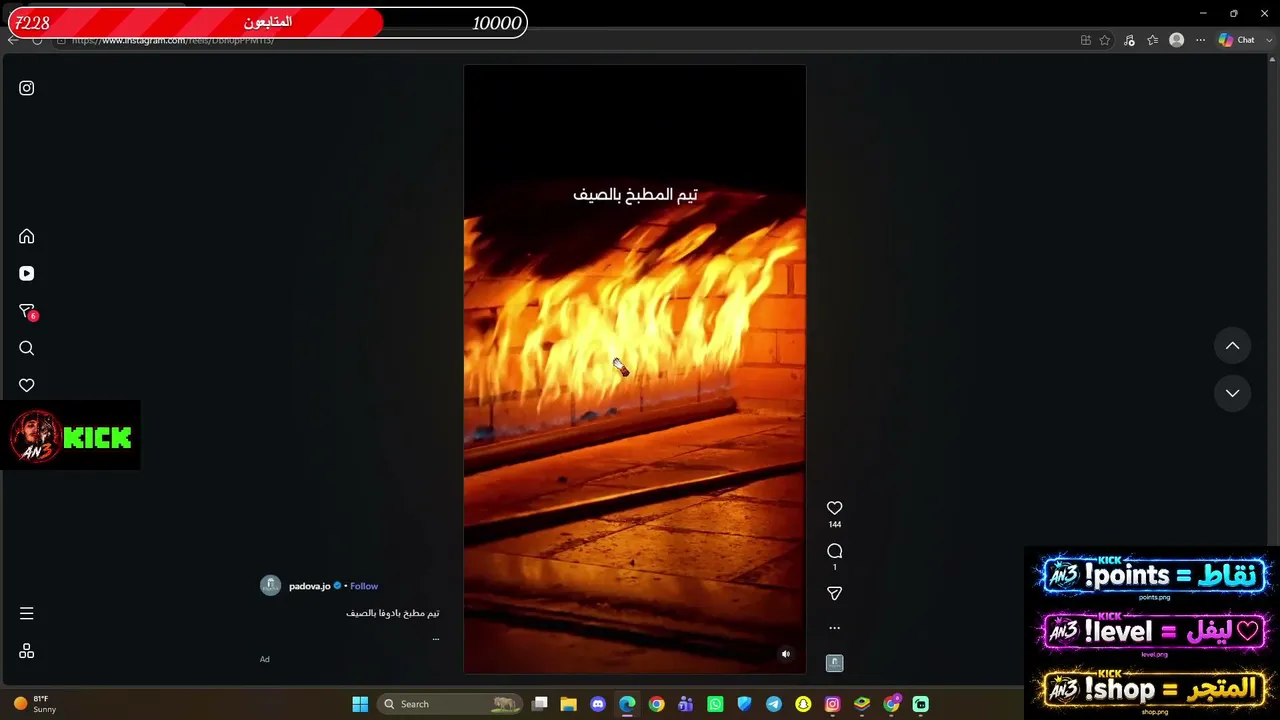The height and width of the screenshot is (720, 1280).
Task: Open the Reels section in the sidebar
Action: (27, 273)
